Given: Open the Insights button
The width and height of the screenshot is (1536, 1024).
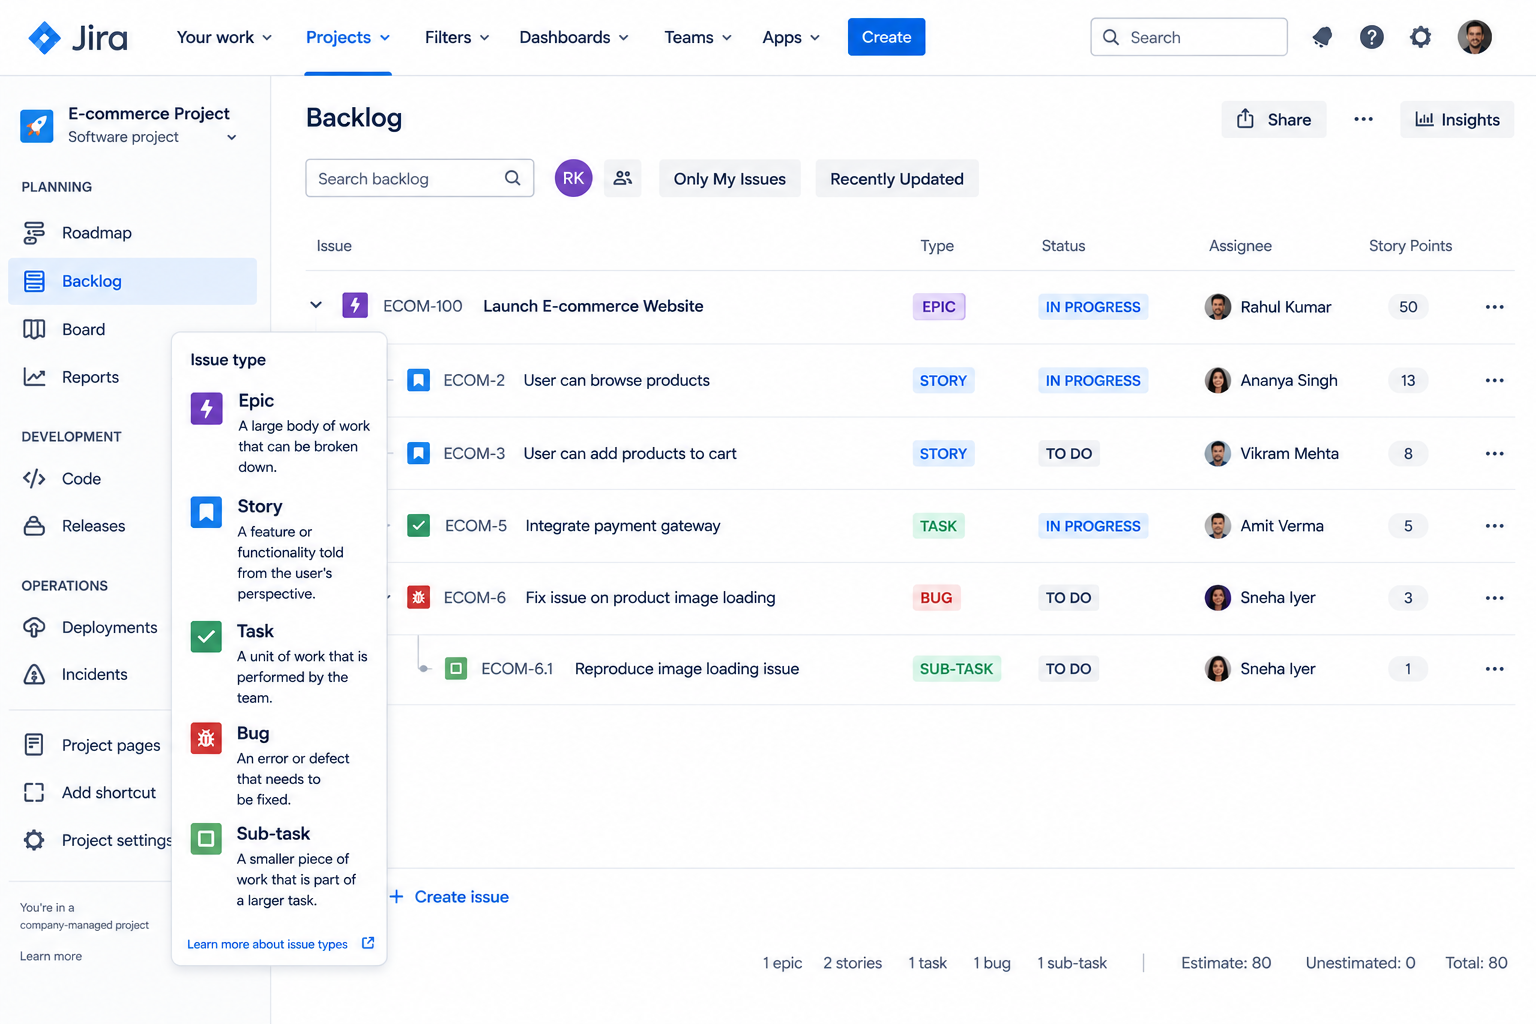Looking at the screenshot, I should coord(1457,119).
